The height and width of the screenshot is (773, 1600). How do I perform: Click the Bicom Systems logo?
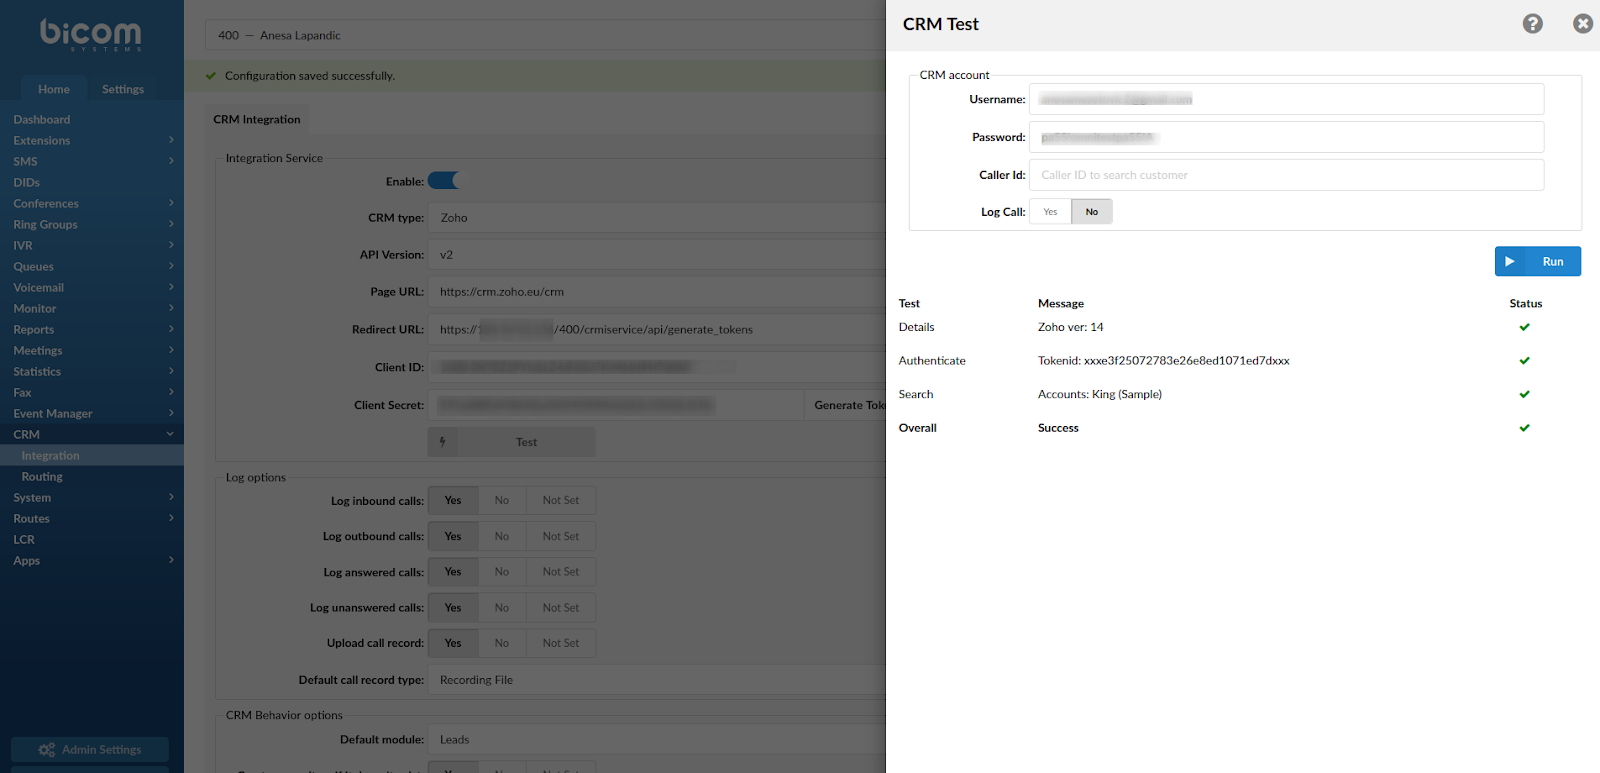coord(91,34)
